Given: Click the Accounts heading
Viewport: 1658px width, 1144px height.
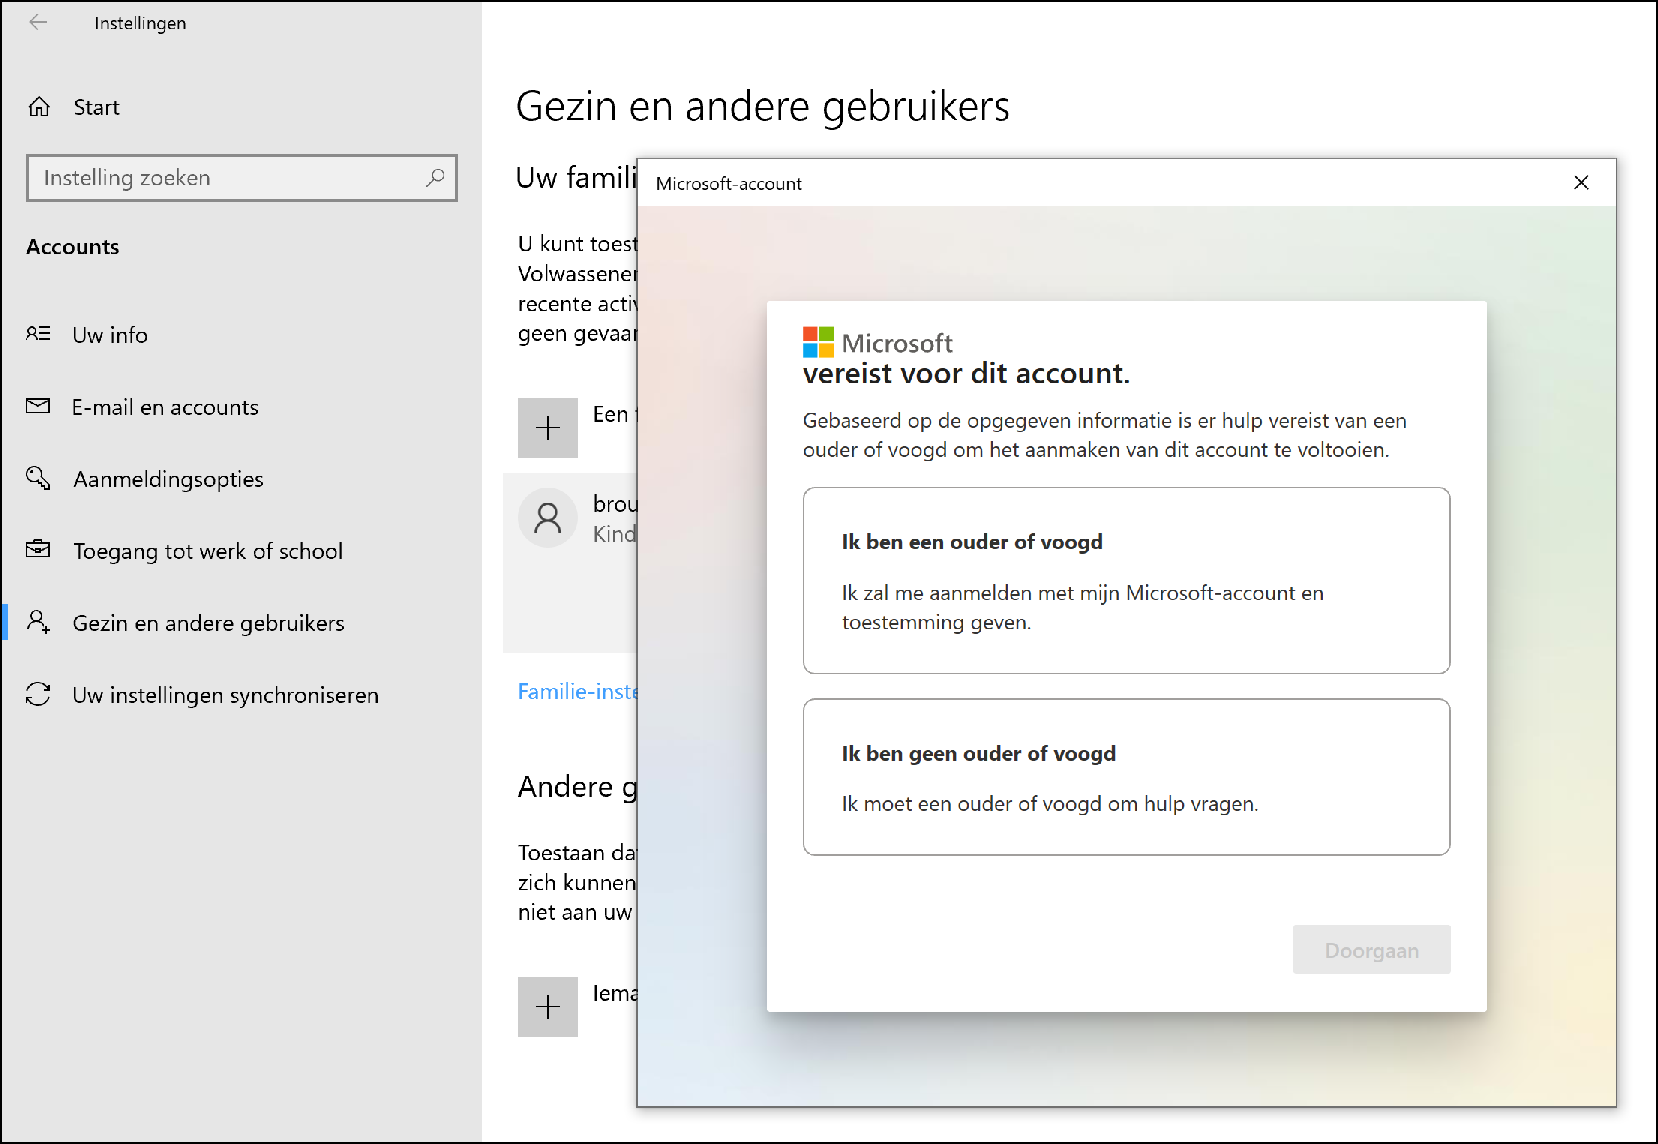Looking at the screenshot, I should [x=72, y=247].
